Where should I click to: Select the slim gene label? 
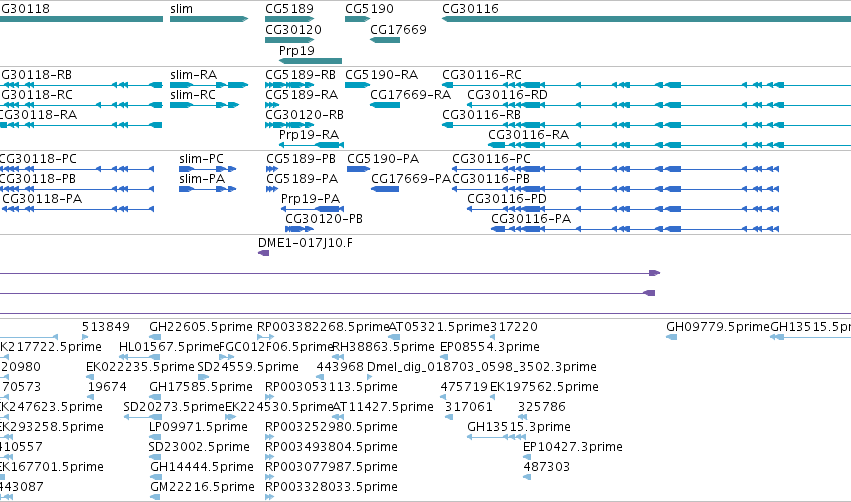181,9
